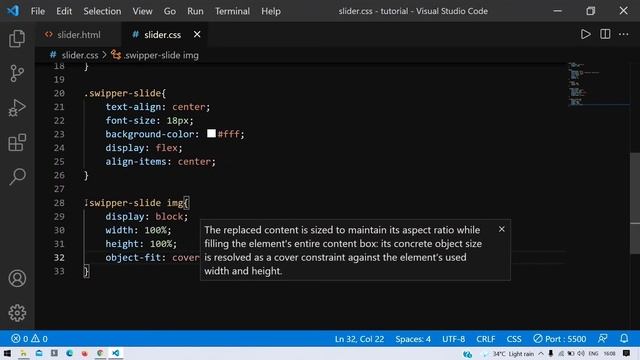Change line endings via CRLF
Viewport: 640px width, 360px height.
pos(485,339)
